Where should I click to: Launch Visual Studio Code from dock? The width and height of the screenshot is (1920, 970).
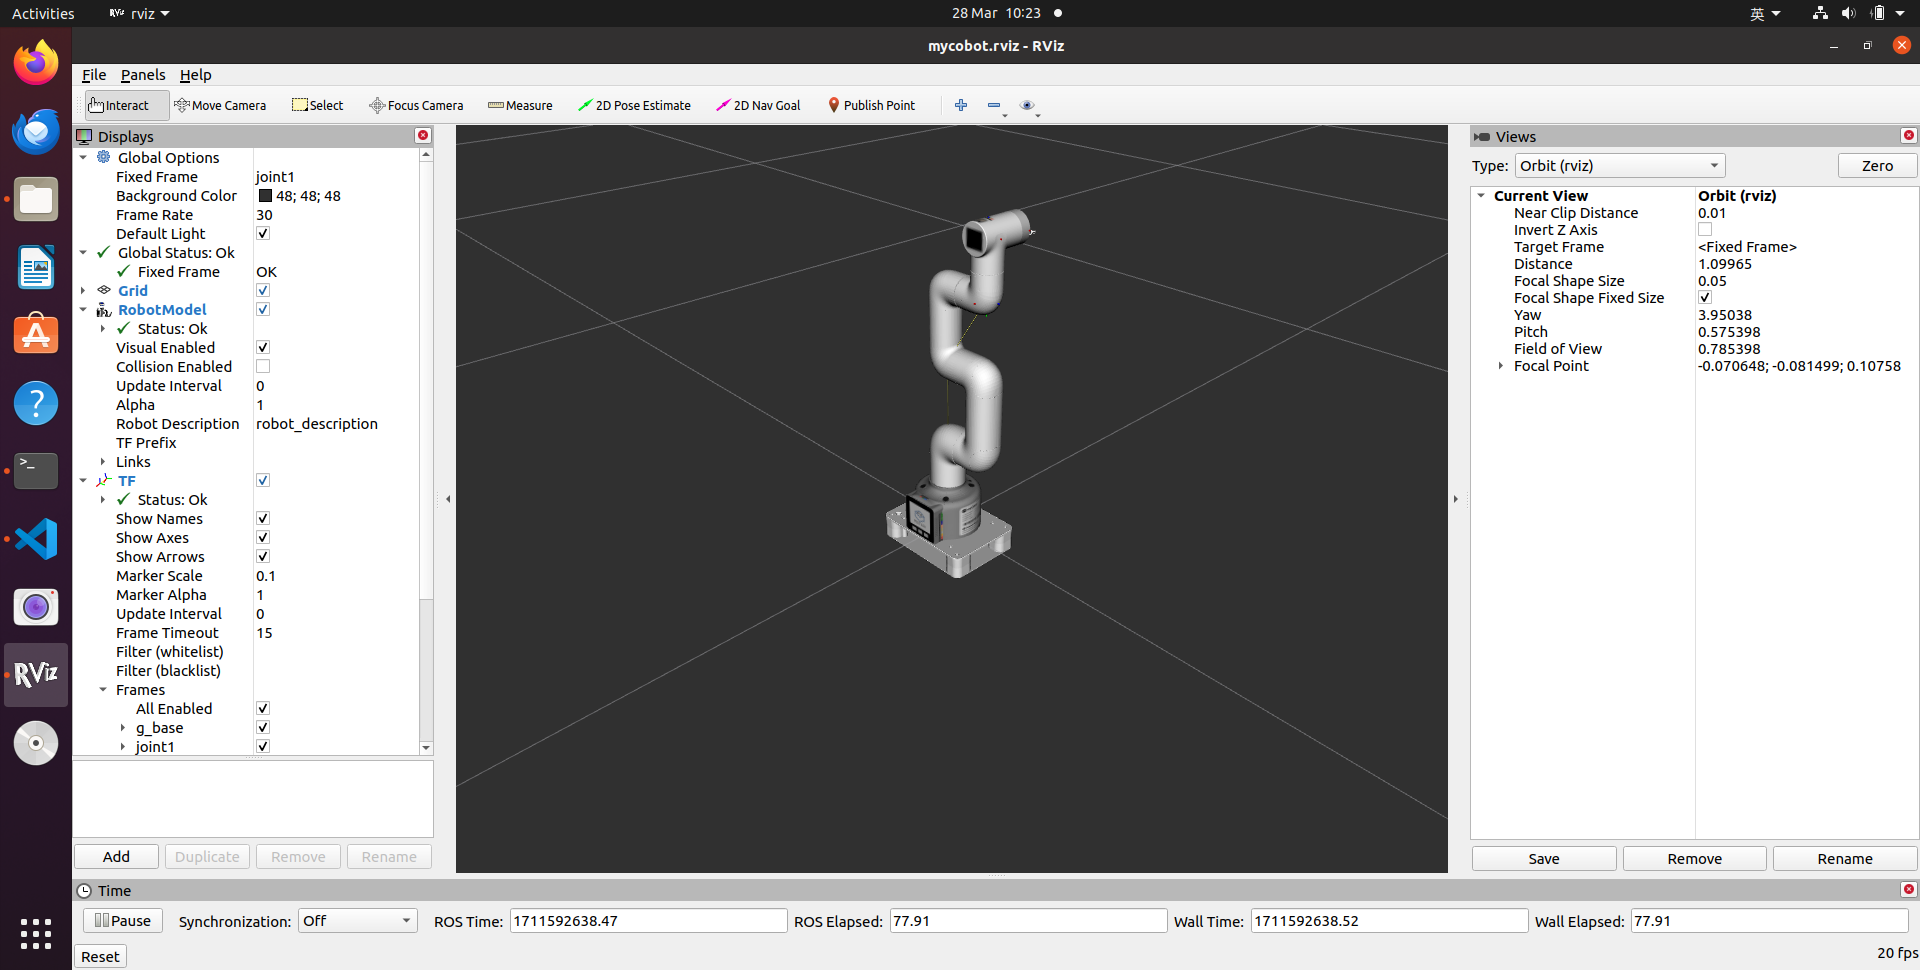pyautogui.click(x=36, y=539)
